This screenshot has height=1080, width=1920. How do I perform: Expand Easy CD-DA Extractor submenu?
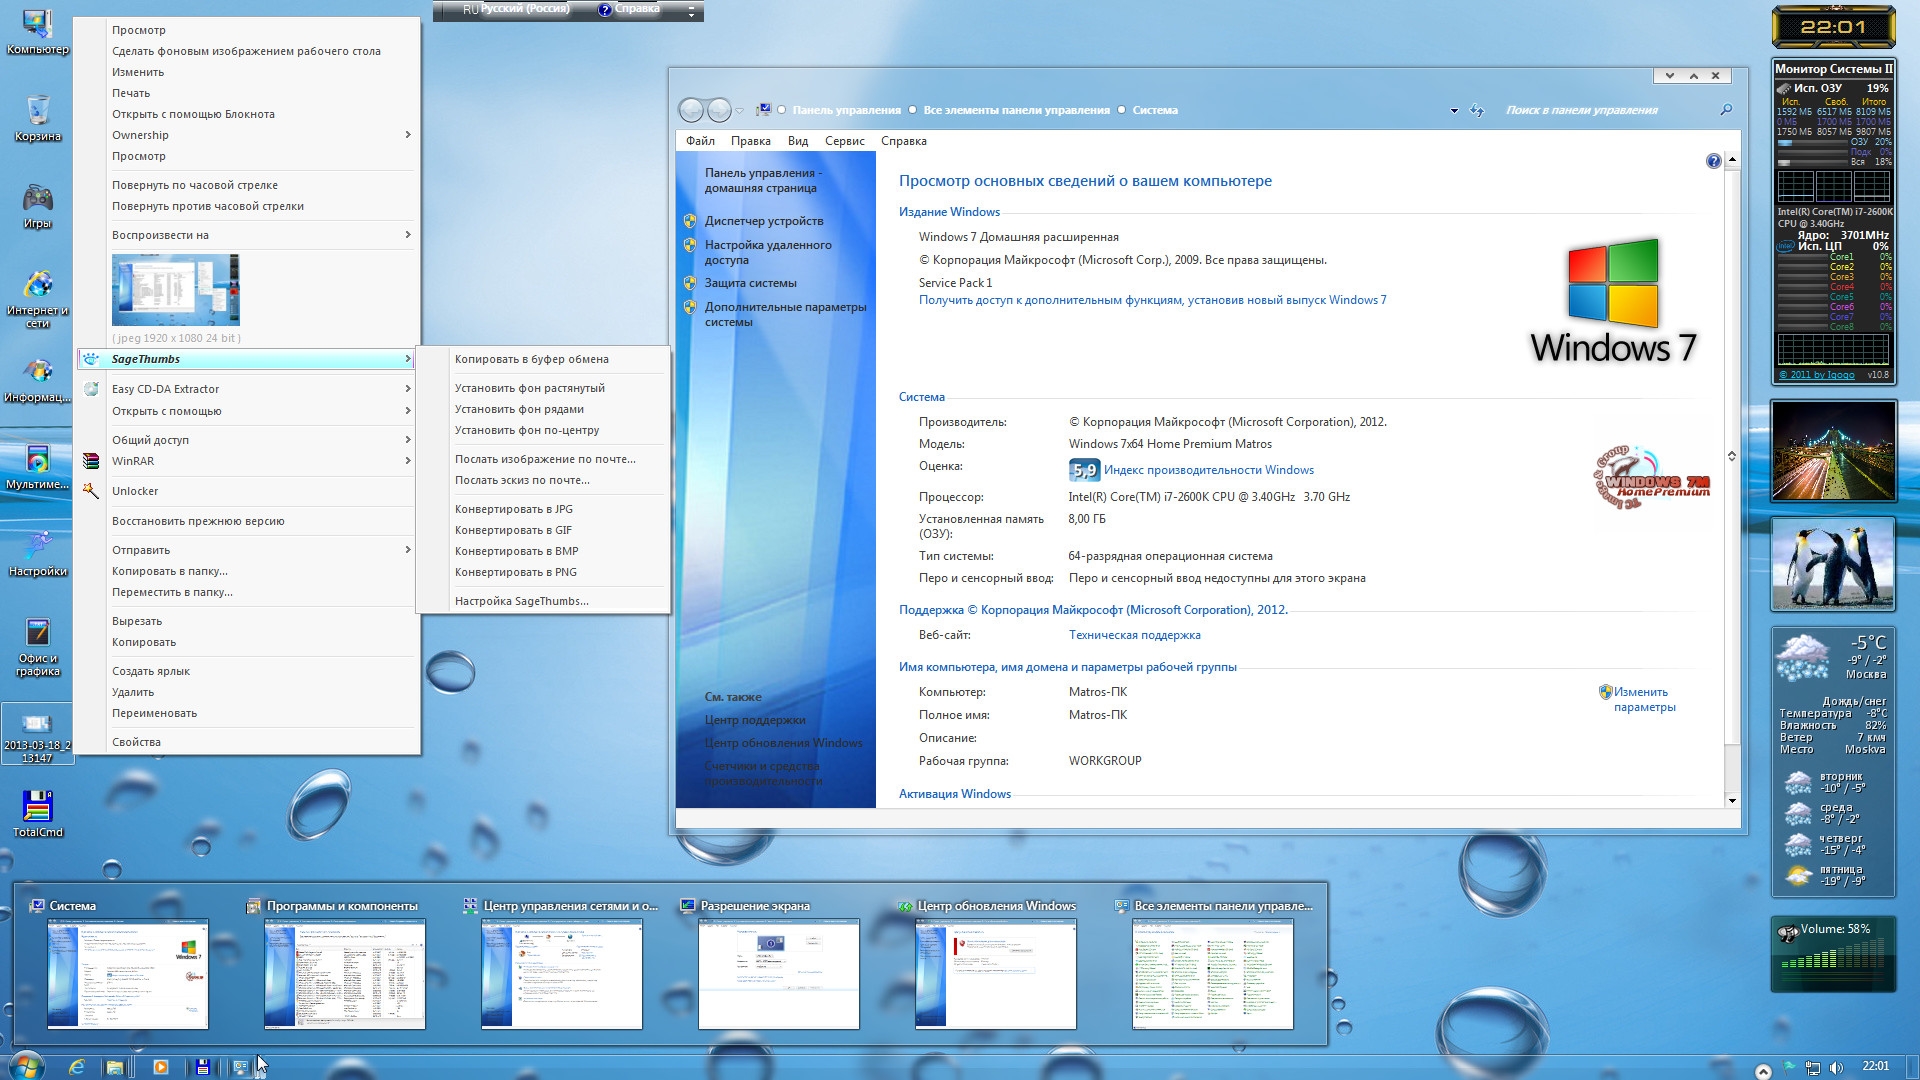[x=248, y=389]
